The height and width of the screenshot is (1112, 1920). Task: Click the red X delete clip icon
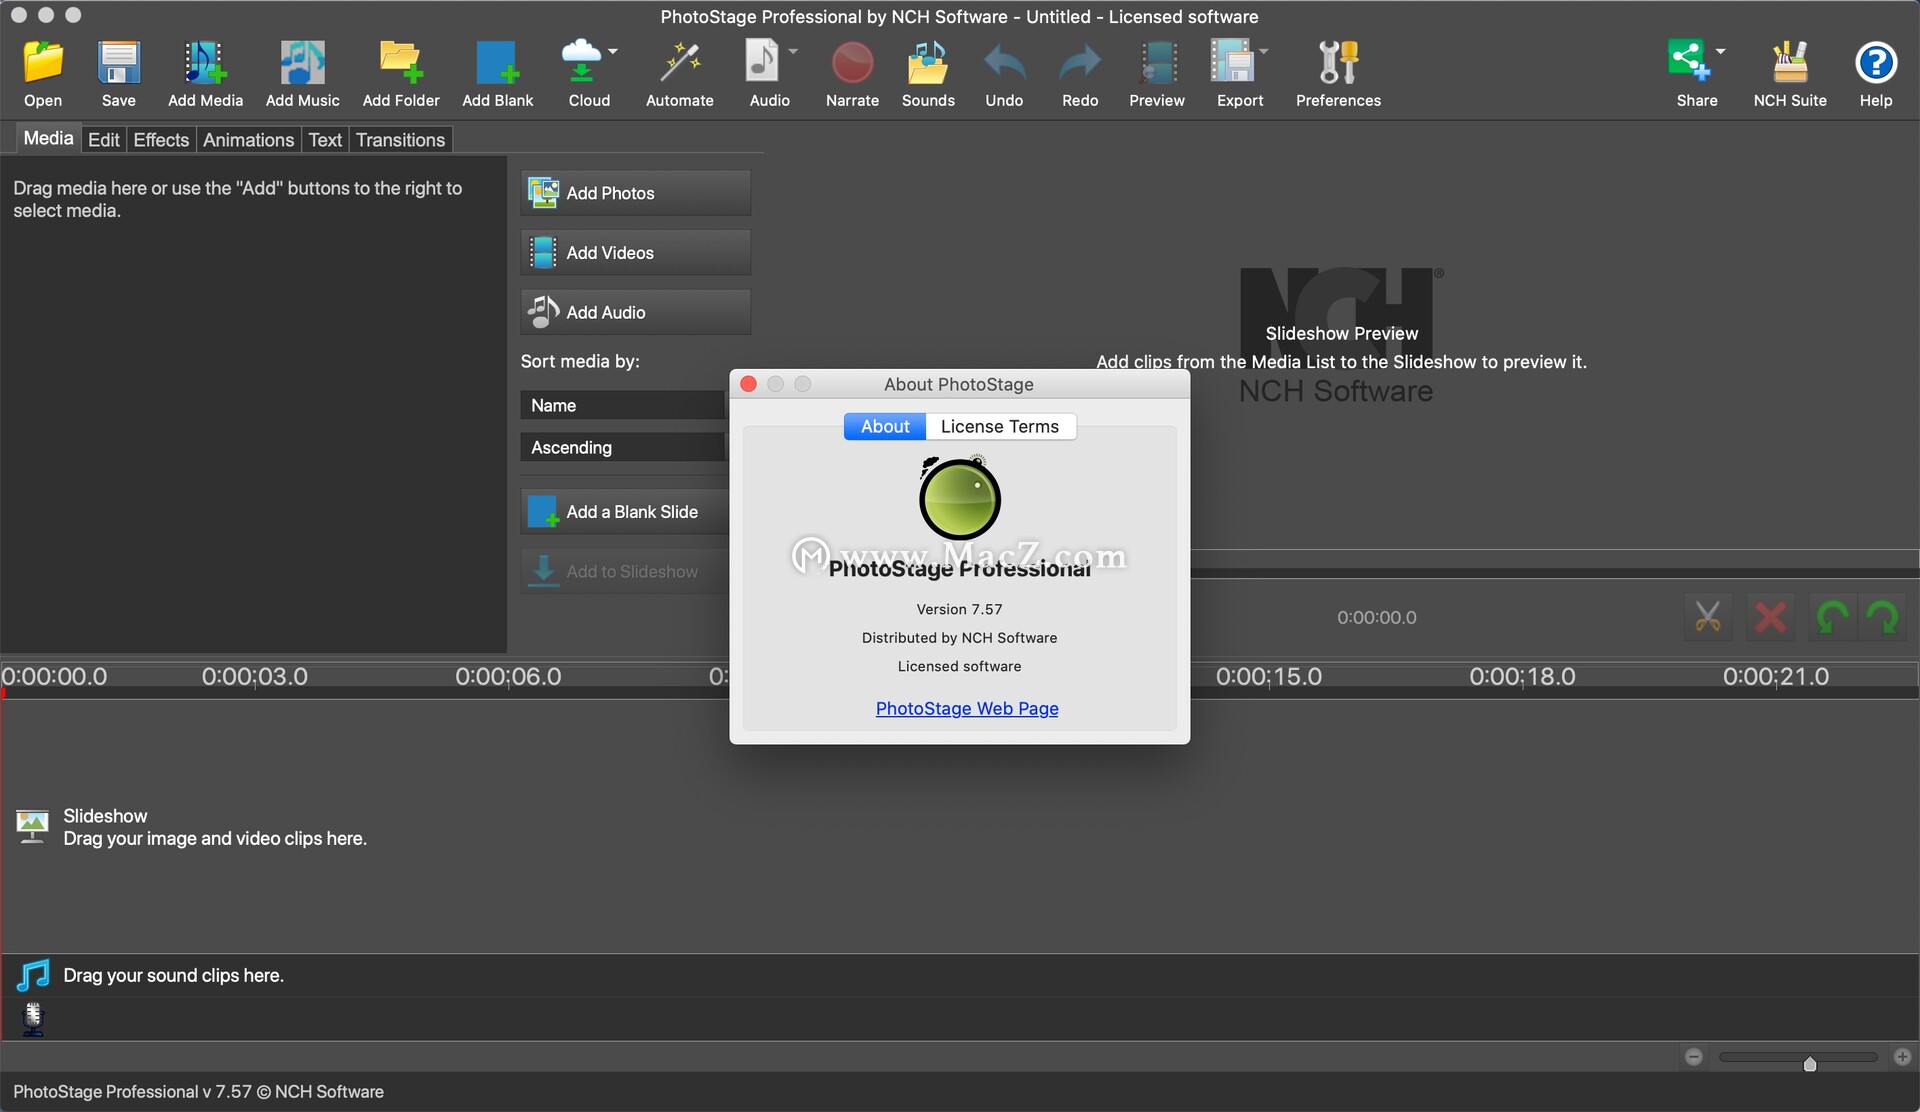pyautogui.click(x=1770, y=617)
